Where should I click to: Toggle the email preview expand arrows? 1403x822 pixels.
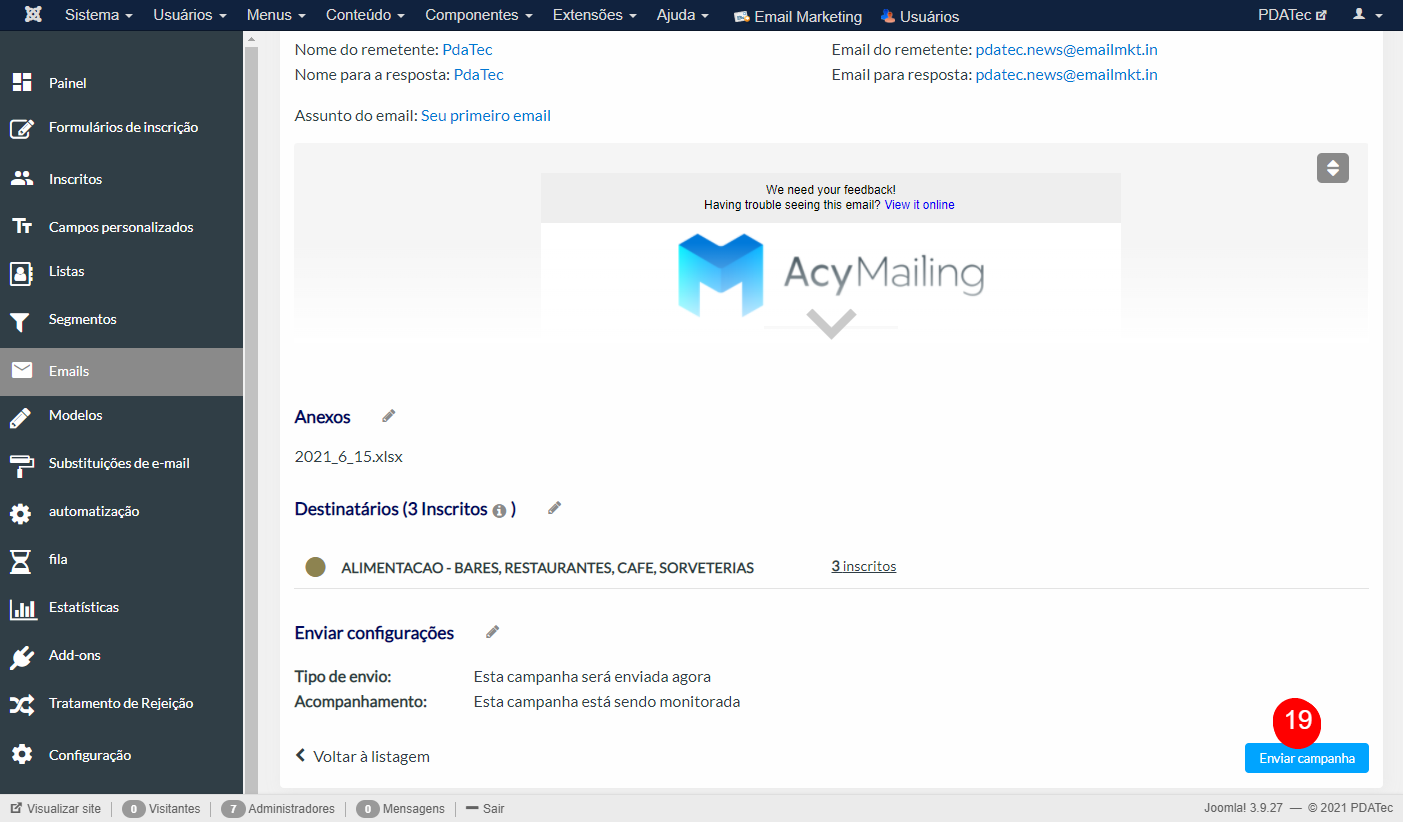click(1332, 168)
